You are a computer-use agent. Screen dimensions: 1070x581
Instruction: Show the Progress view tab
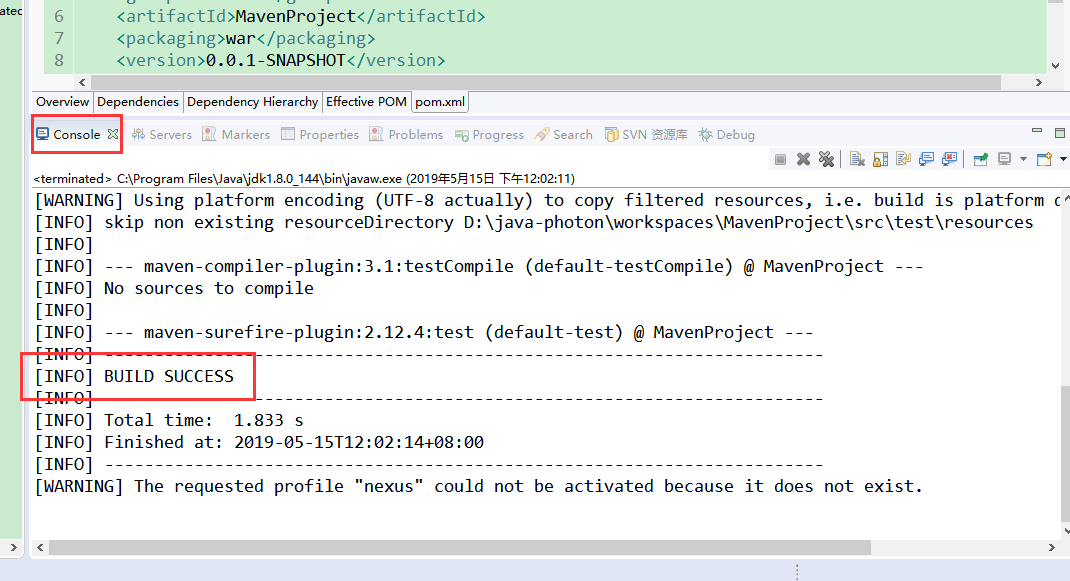click(489, 134)
